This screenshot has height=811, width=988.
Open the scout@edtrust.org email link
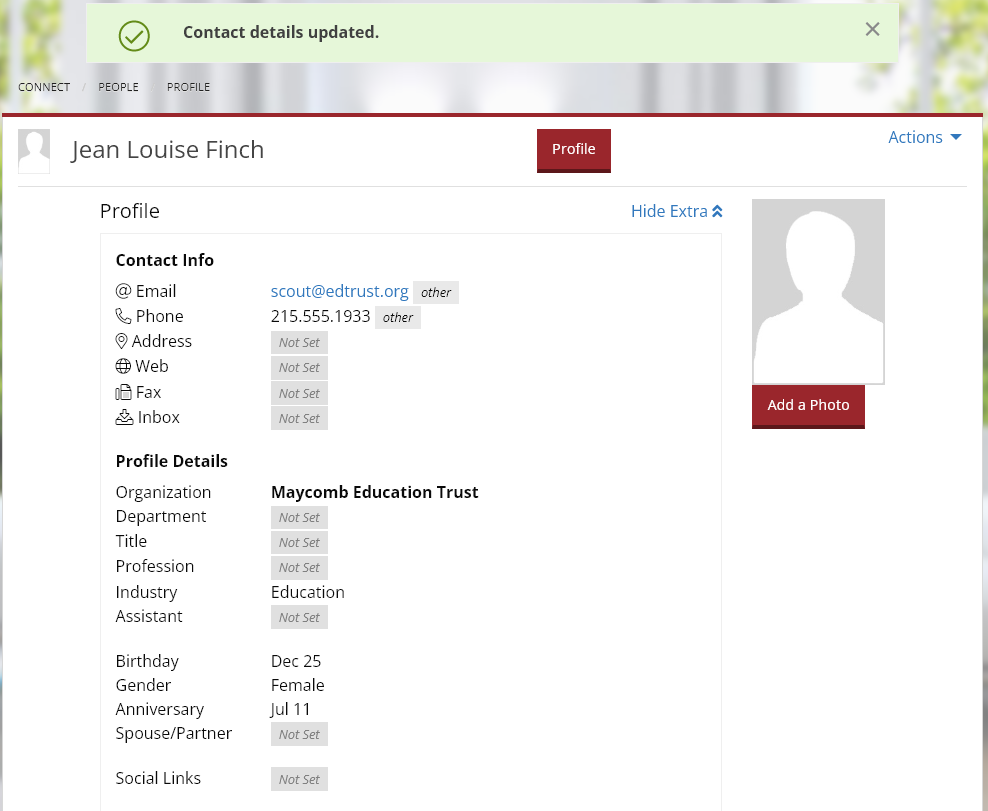(339, 291)
